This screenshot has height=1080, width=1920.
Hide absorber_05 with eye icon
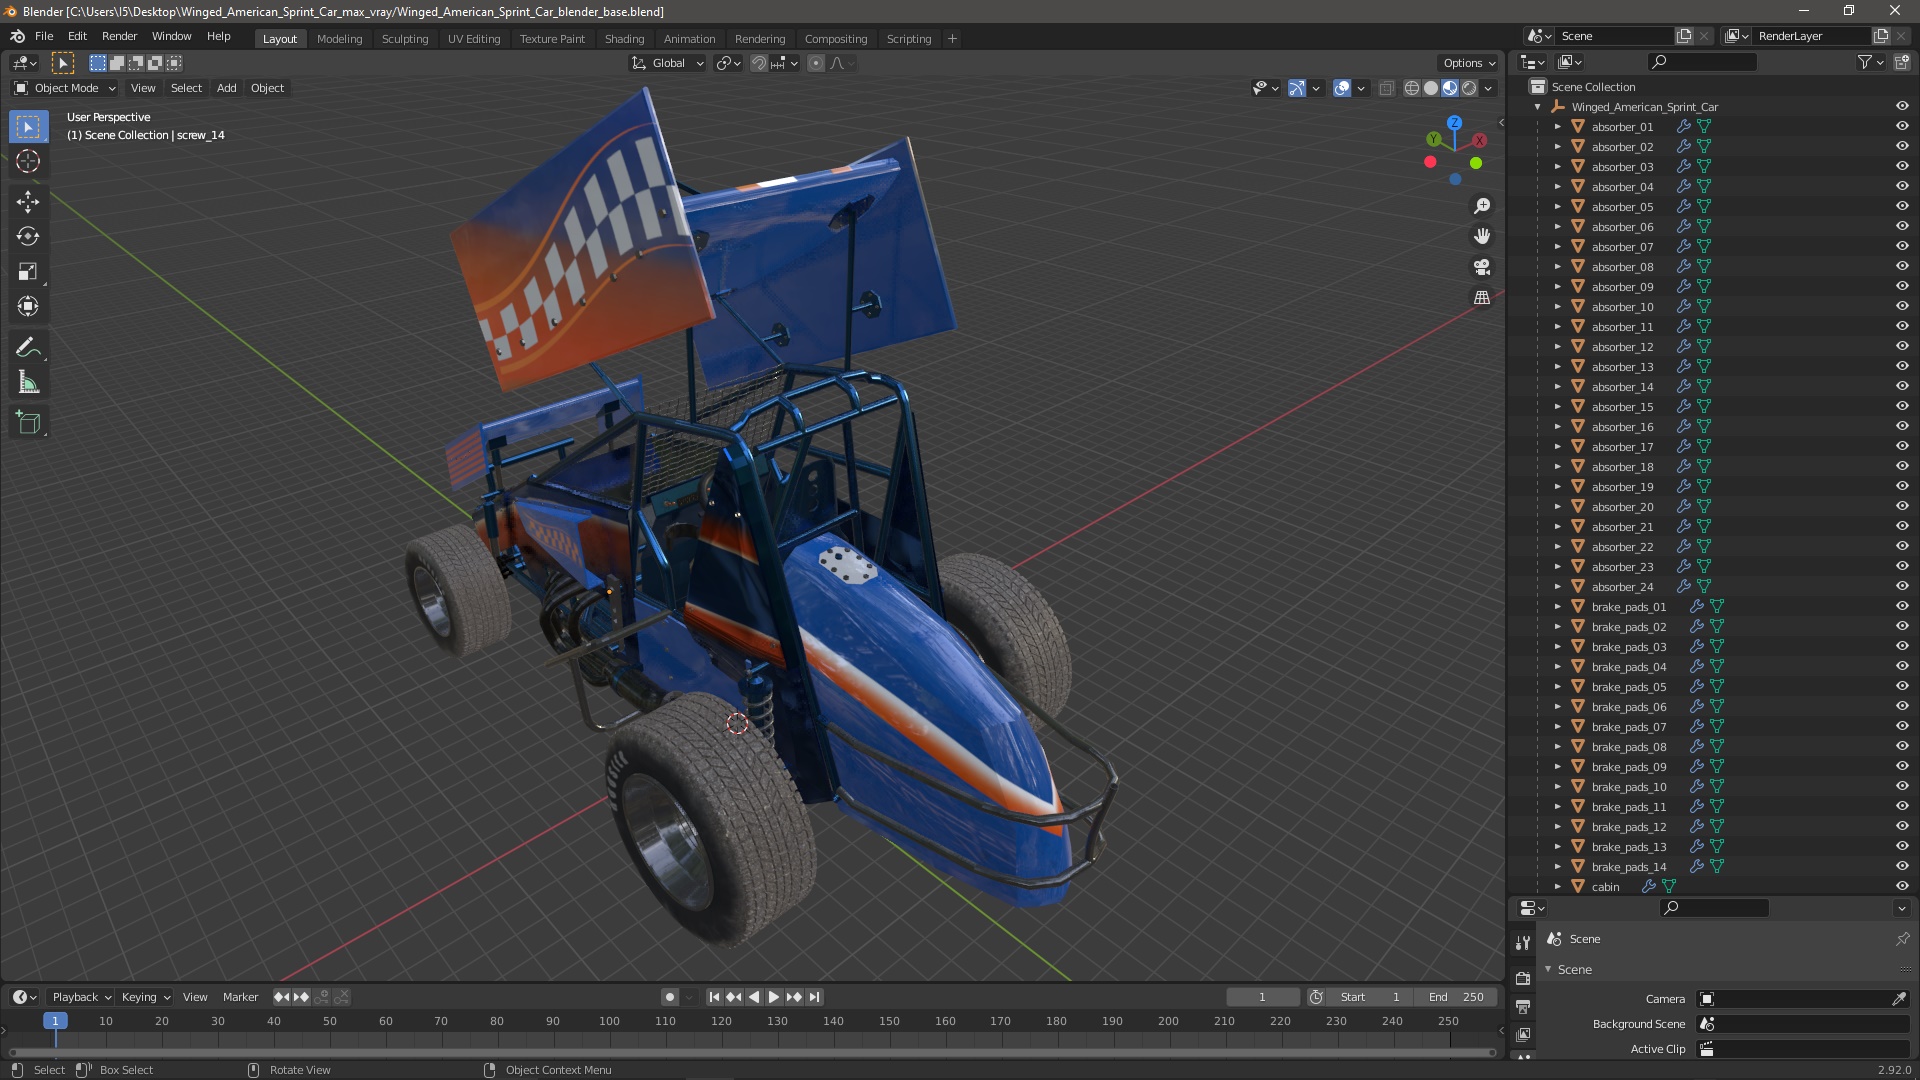click(x=1902, y=206)
